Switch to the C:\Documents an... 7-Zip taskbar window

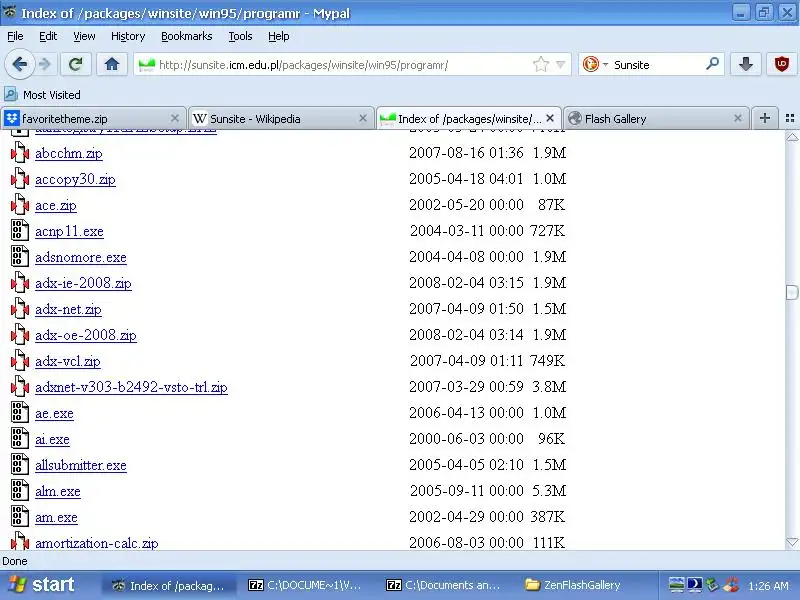[443, 585]
